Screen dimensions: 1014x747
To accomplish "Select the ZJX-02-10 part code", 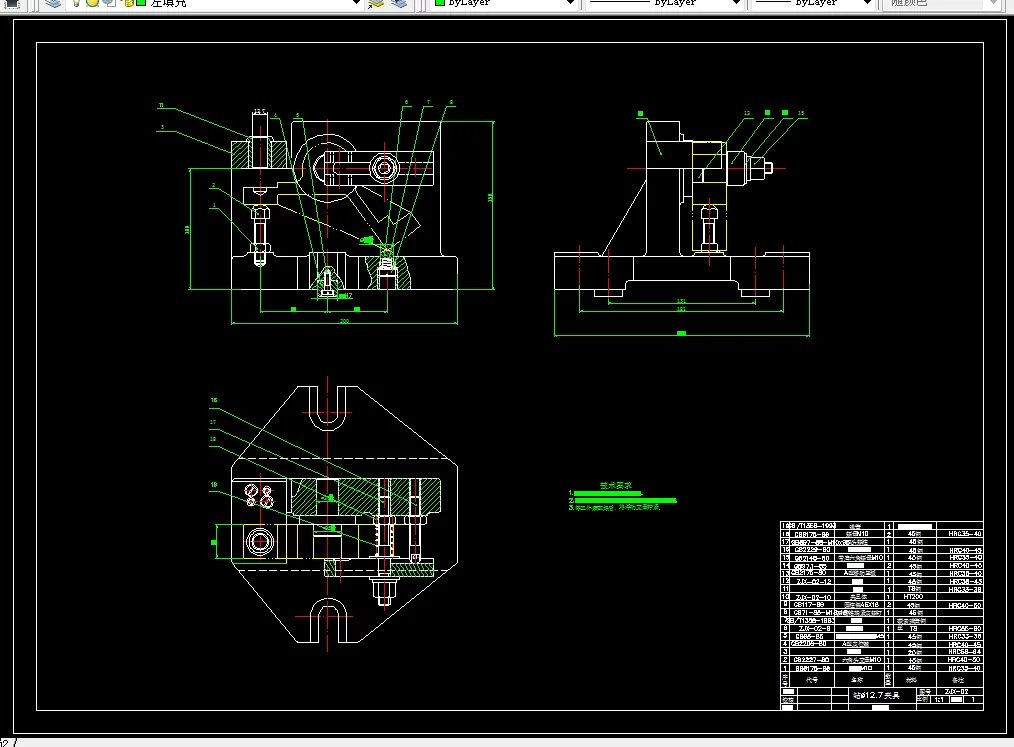I will pos(813,598).
